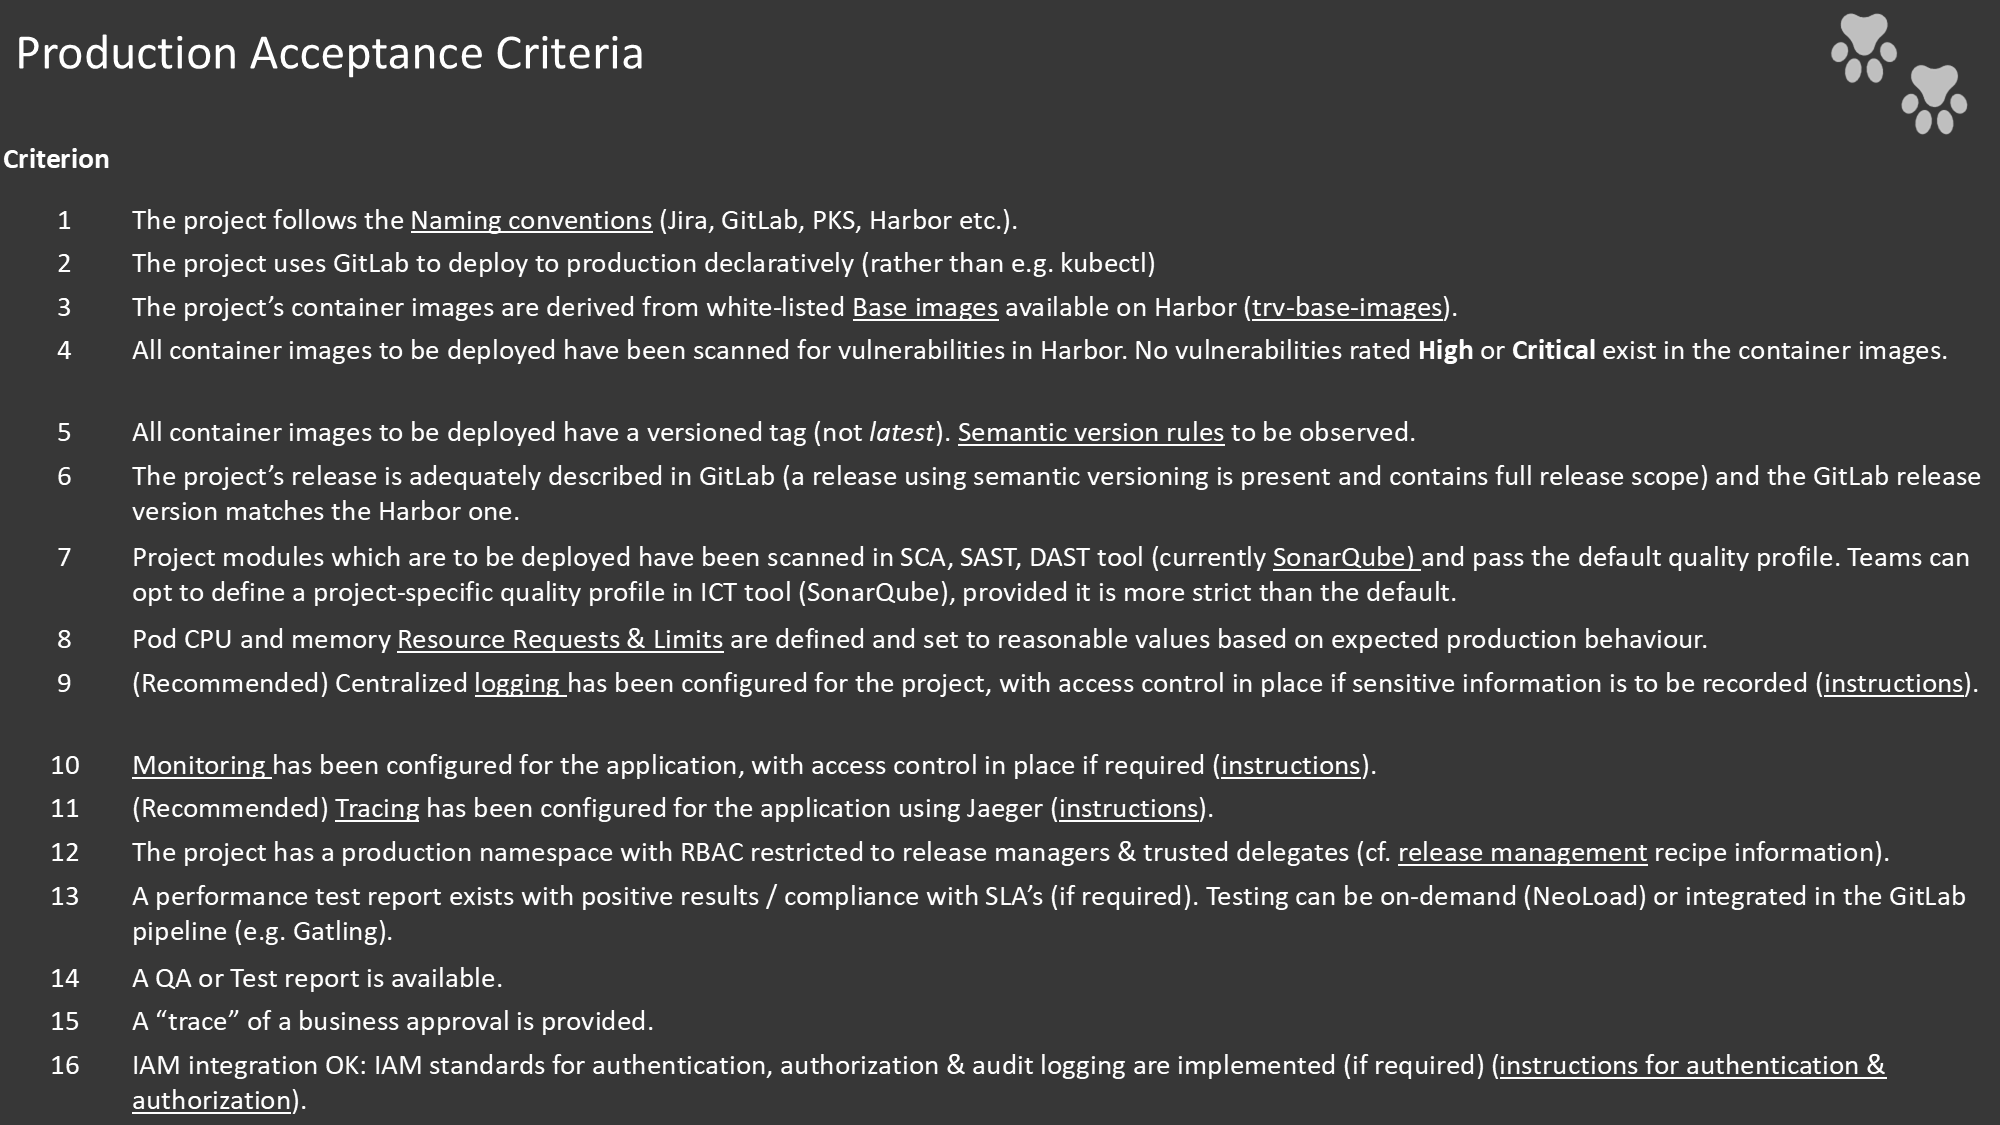
Task: Open instructions link in criterion 9
Action: pyautogui.click(x=1893, y=683)
